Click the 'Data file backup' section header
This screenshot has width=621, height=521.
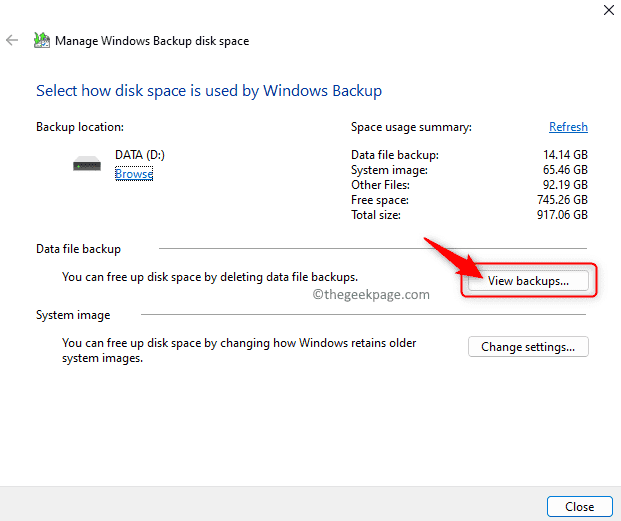point(78,249)
